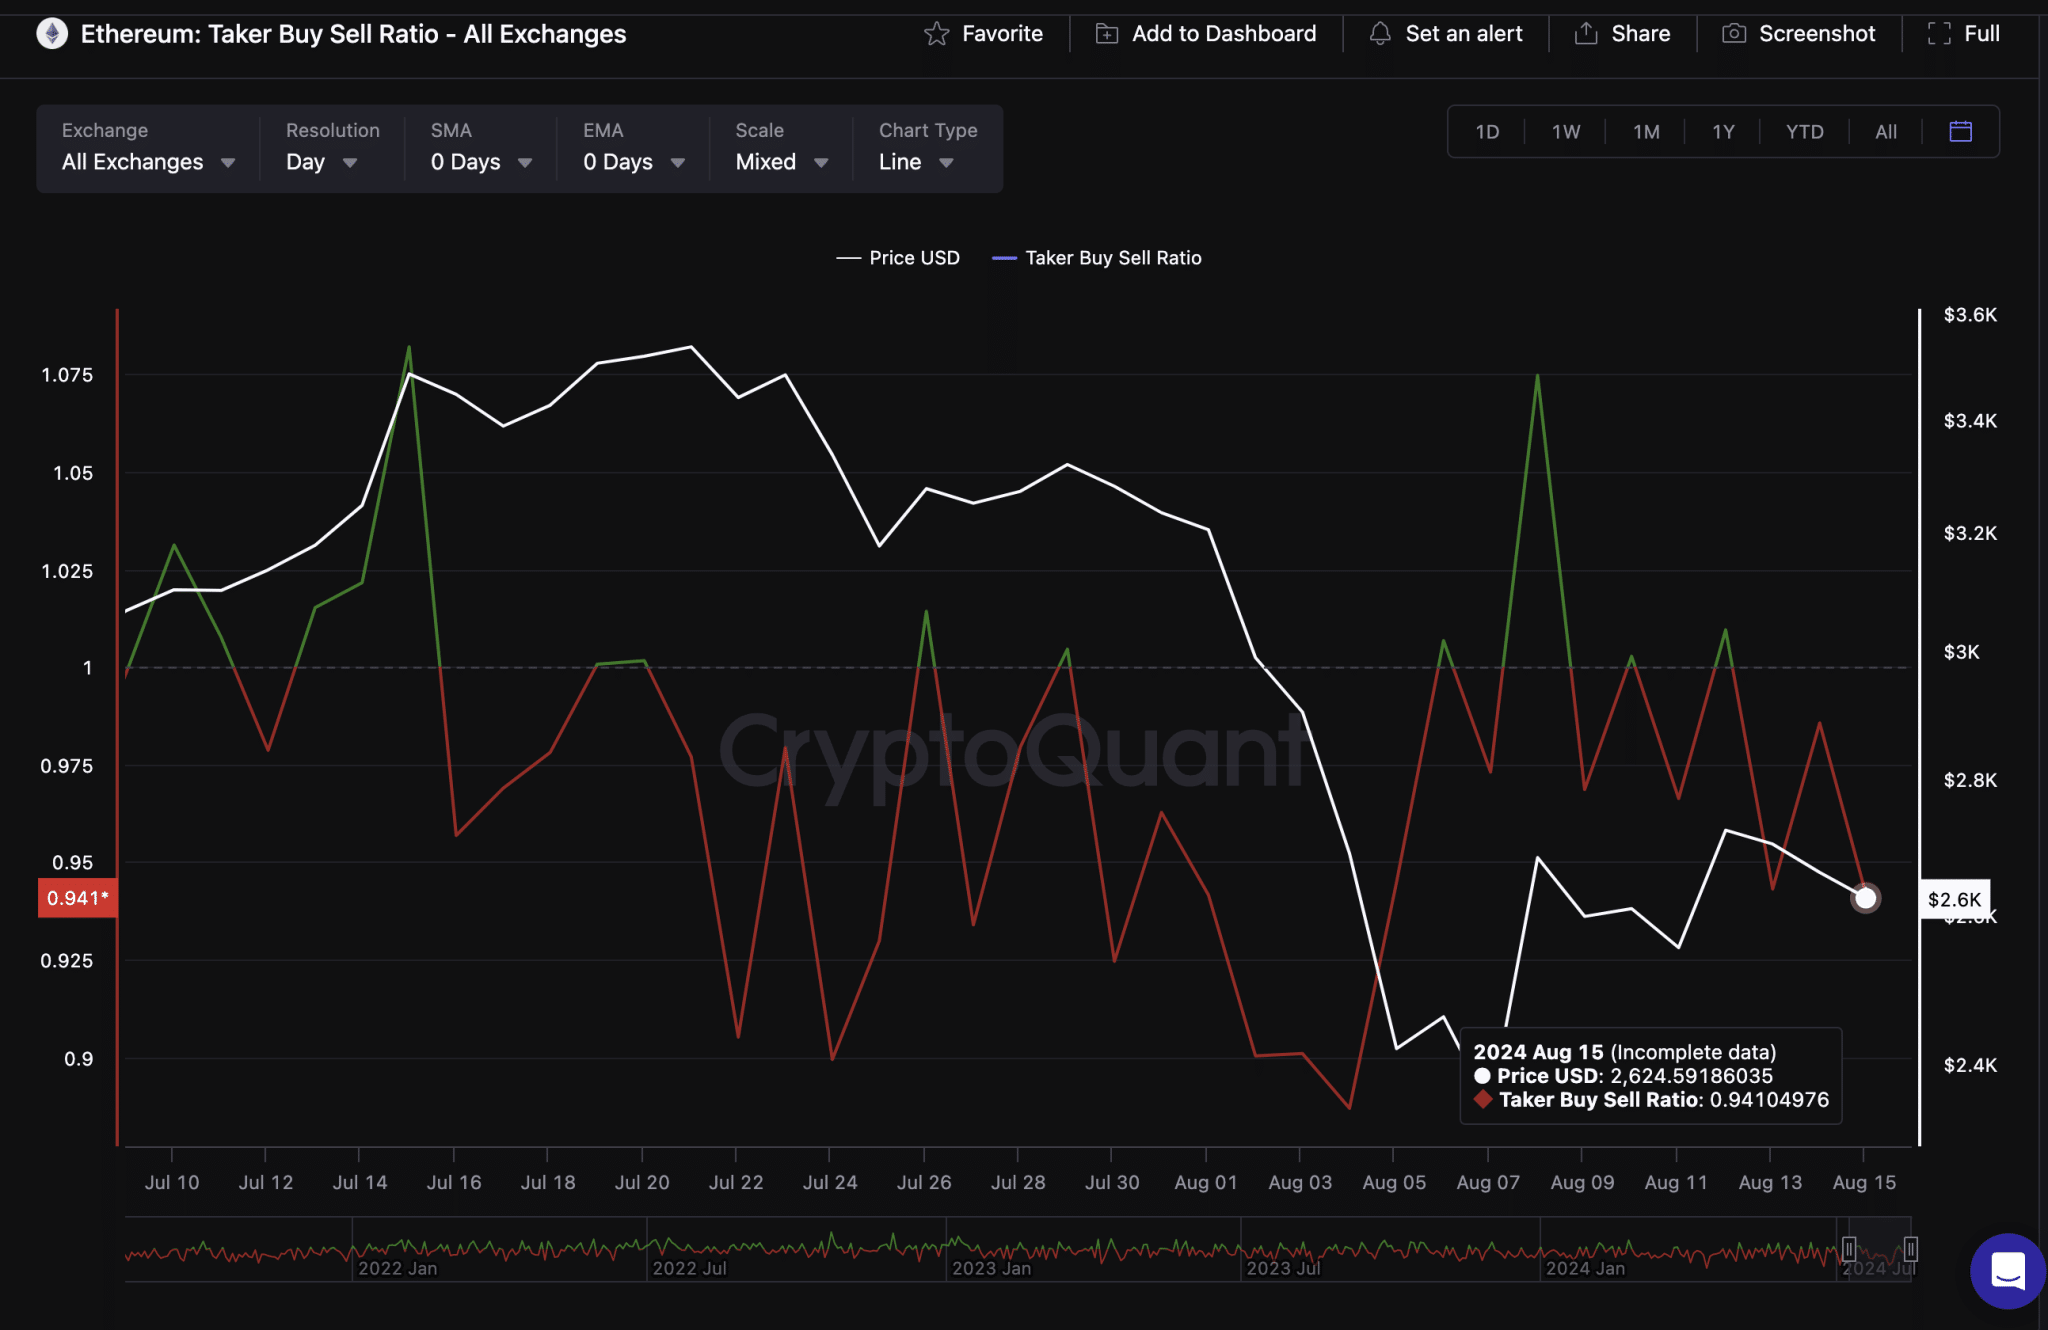Expand the Exchange All Exchanges dropdown
The height and width of the screenshot is (1330, 2048).
[148, 161]
